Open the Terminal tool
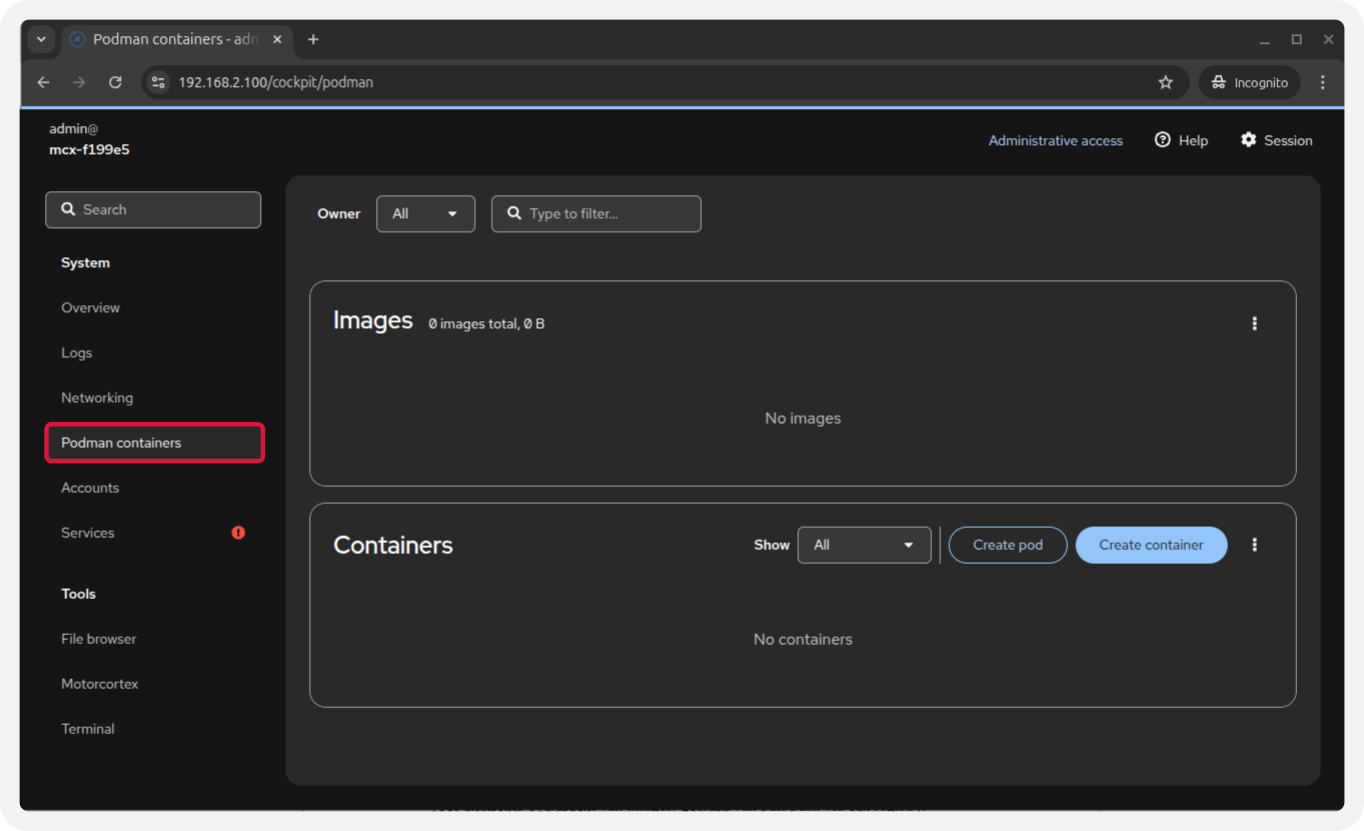The width and height of the screenshot is (1364, 831). (x=88, y=729)
